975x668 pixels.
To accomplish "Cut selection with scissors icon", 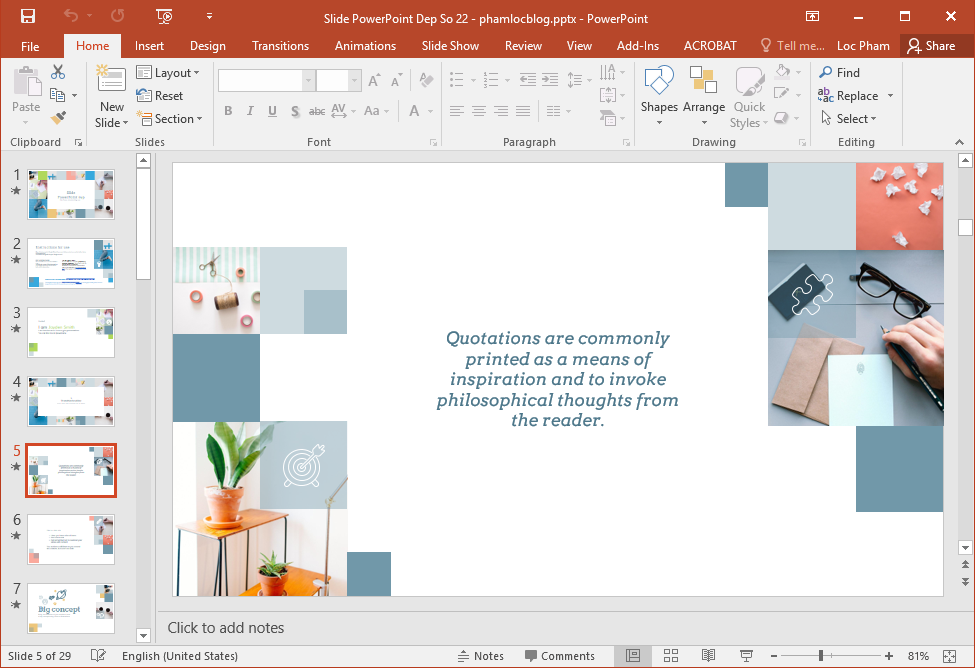I will tap(58, 72).
